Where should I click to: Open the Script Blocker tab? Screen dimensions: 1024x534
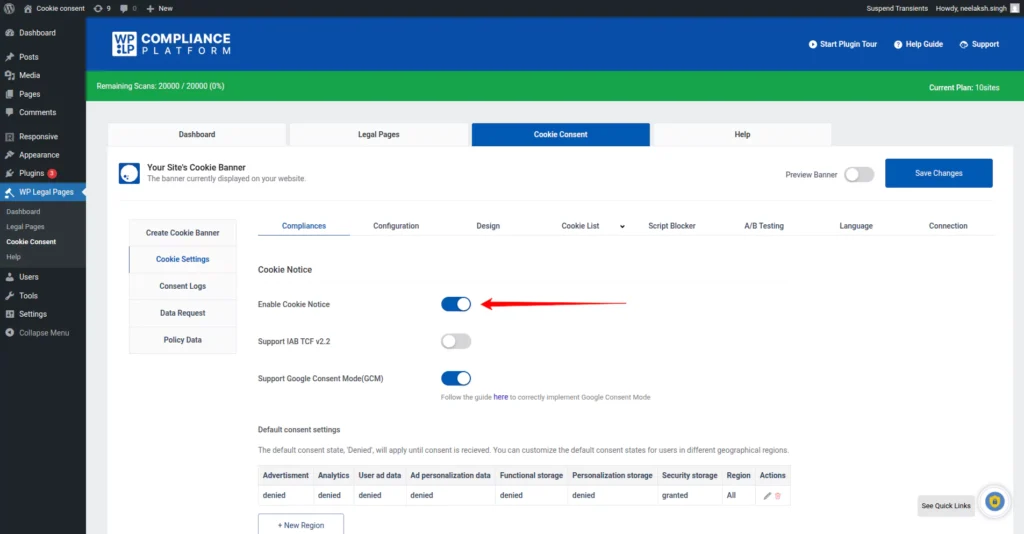671,226
